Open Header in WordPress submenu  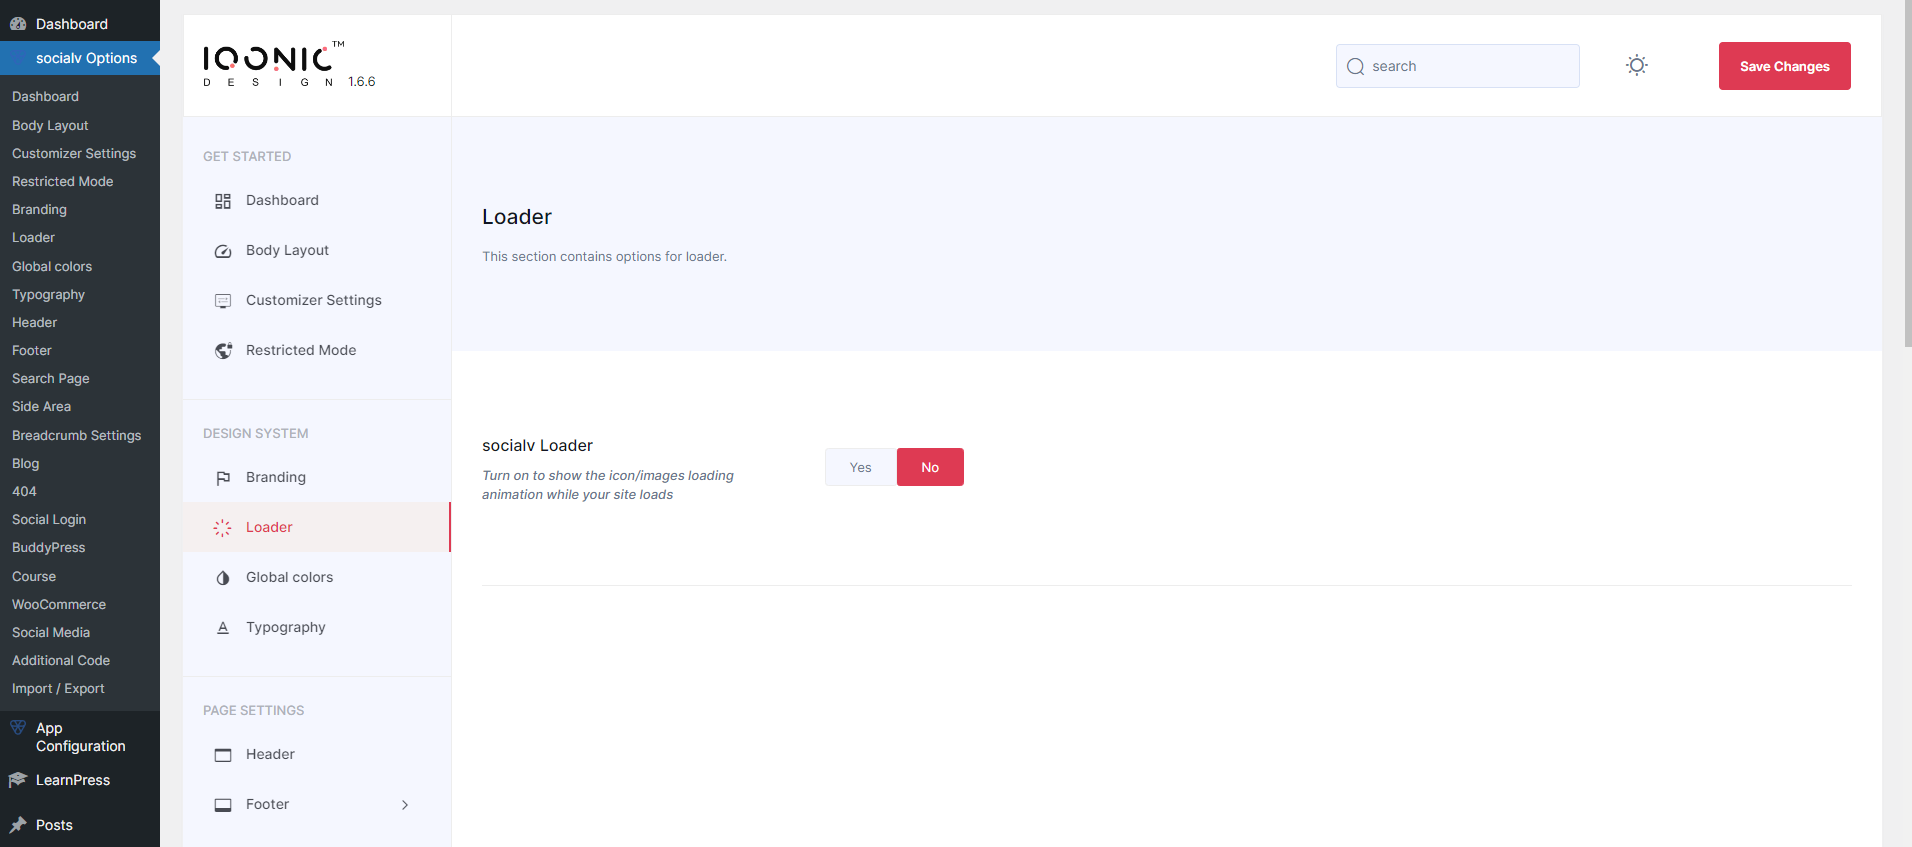coord(35,322)
